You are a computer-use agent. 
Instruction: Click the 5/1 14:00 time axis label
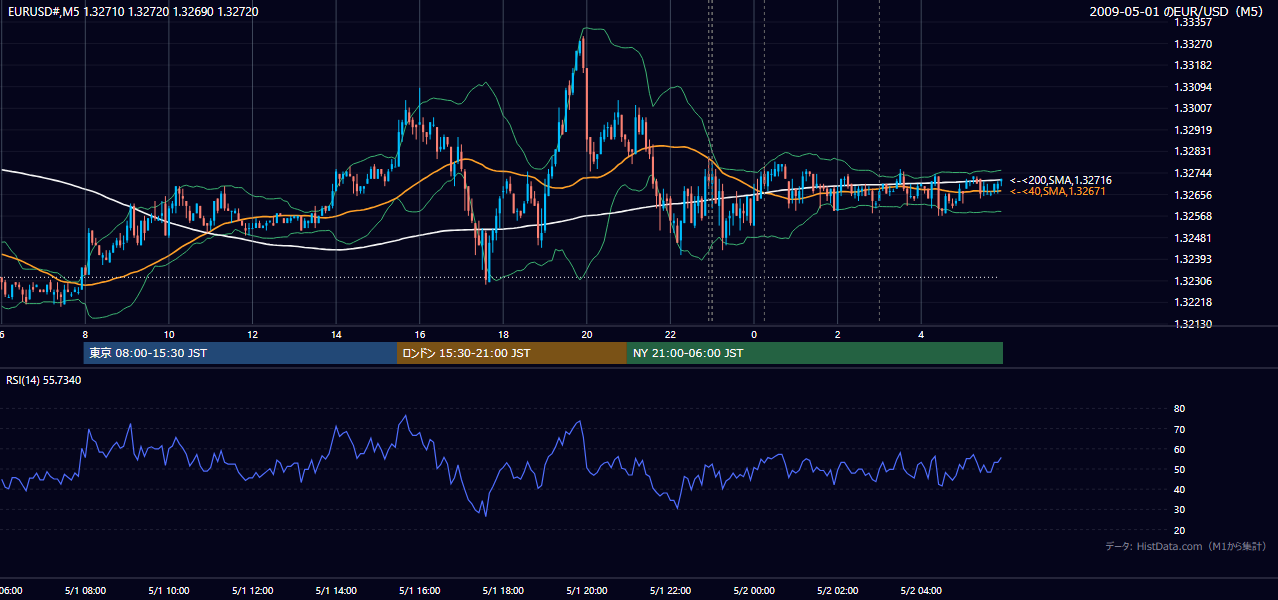pyautogui.click(x=336, y=591)
